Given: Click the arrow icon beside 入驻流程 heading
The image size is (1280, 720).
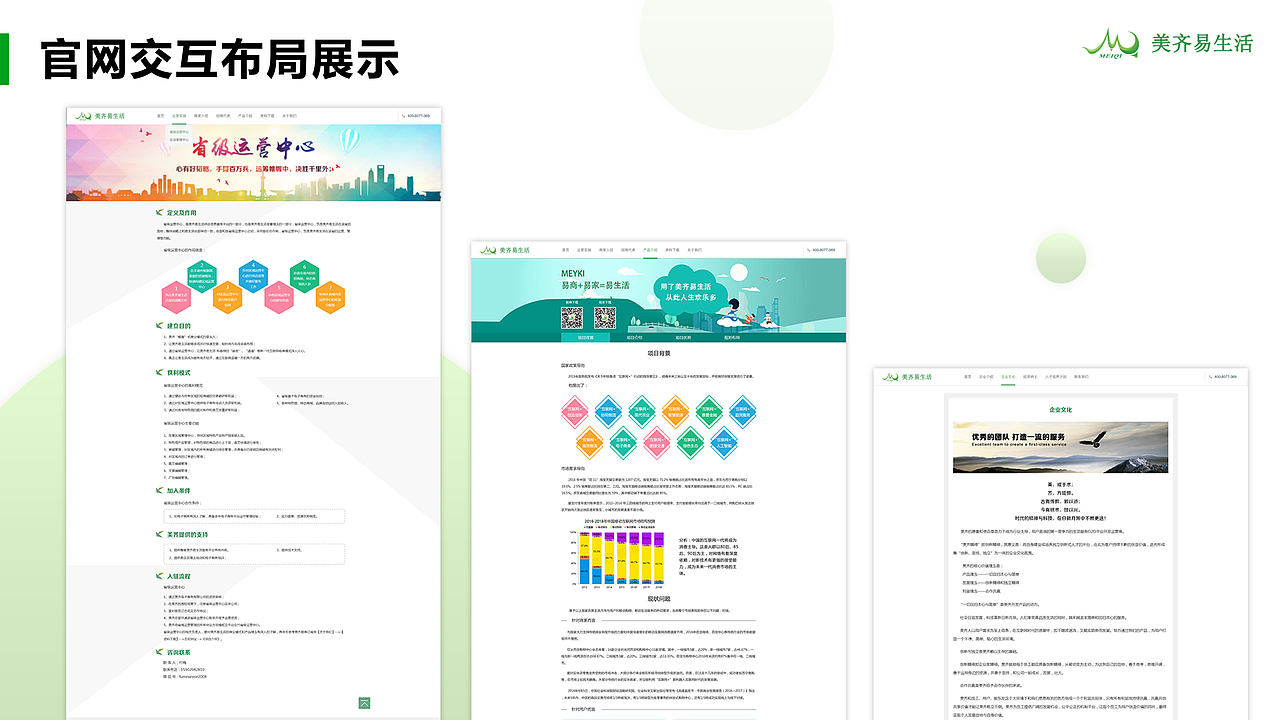Looking at the screenshot, I should point(159,576).
